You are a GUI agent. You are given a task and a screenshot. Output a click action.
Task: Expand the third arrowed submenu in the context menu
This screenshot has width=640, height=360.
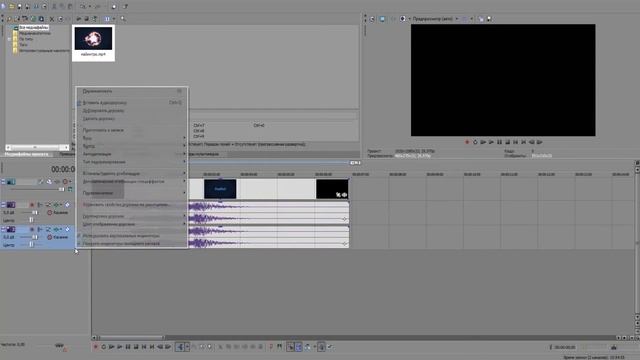pyautogui.click(x=184, y=154)
